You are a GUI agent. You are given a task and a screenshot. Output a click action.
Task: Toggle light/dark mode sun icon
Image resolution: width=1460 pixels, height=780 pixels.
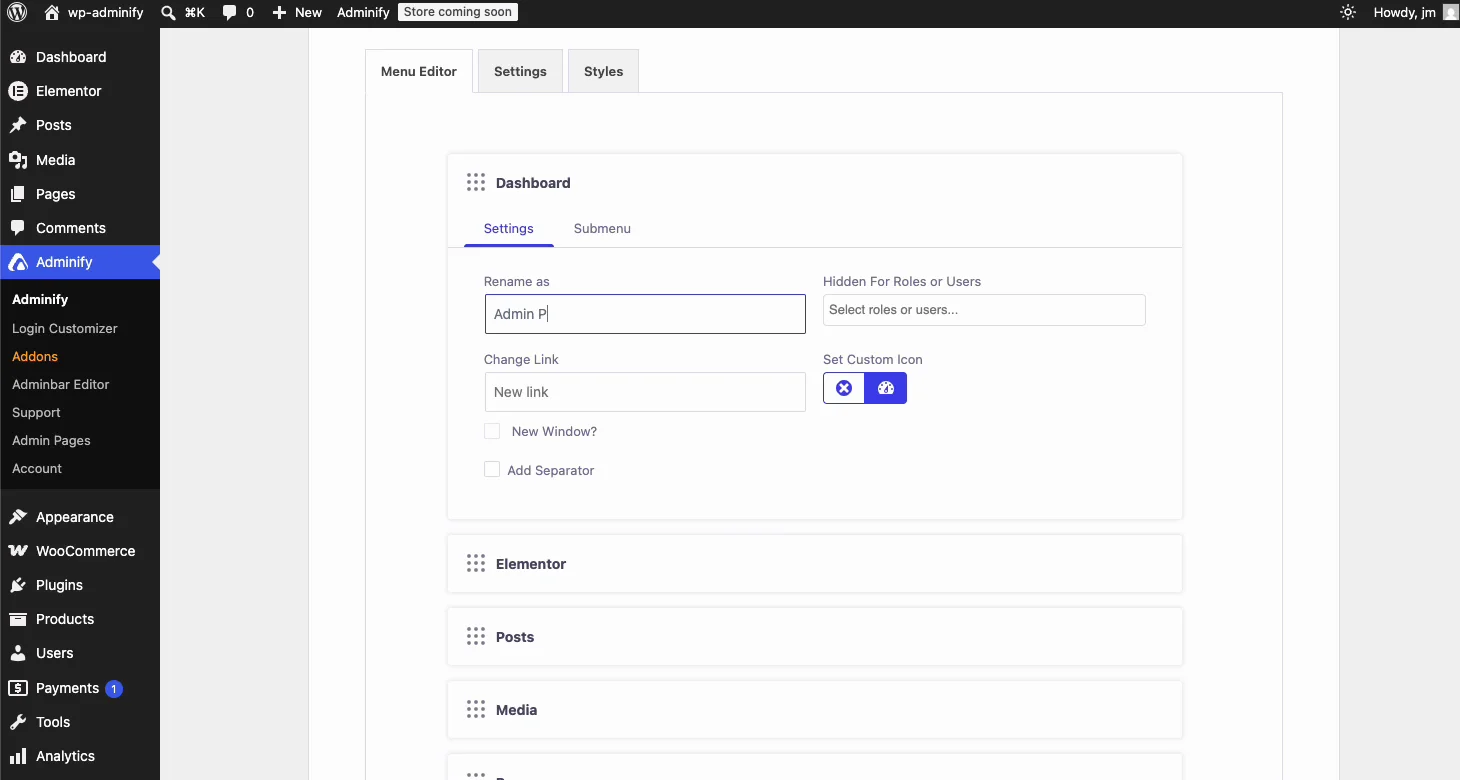click(1348, 13)
